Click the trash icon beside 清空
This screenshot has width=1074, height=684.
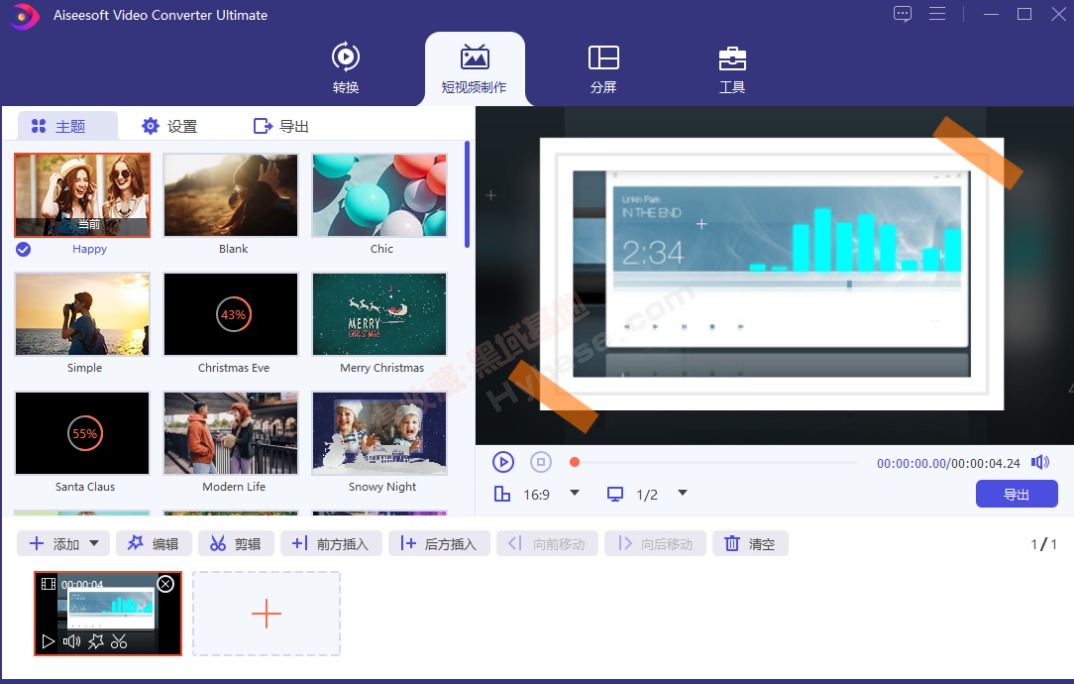point(732,544)
